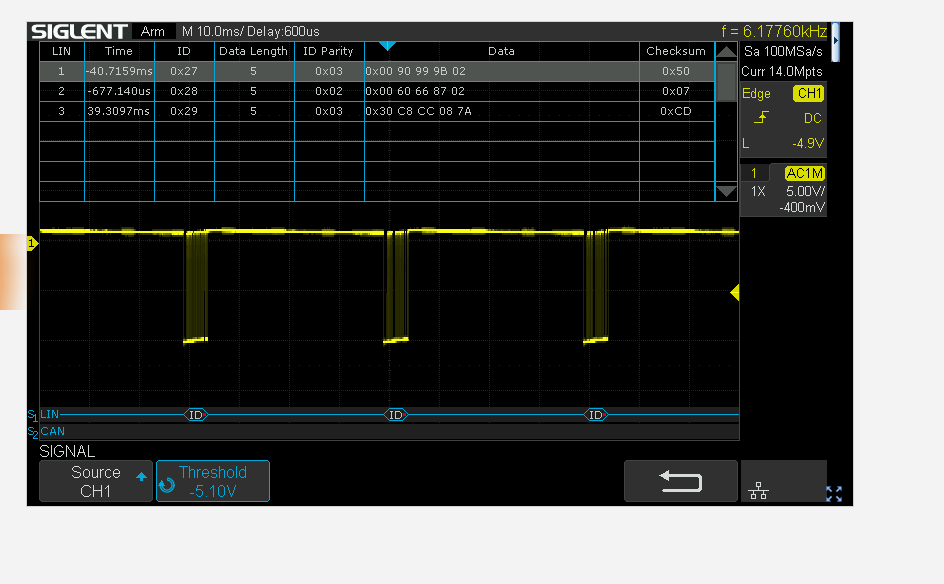Click the Time column header
Viewport: 944px width, 584px height.
click(119, 51)
